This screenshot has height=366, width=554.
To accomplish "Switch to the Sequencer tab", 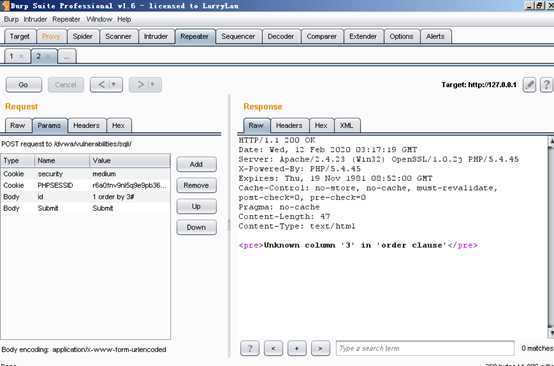I will pyautogui.click(x=238, y=36).
